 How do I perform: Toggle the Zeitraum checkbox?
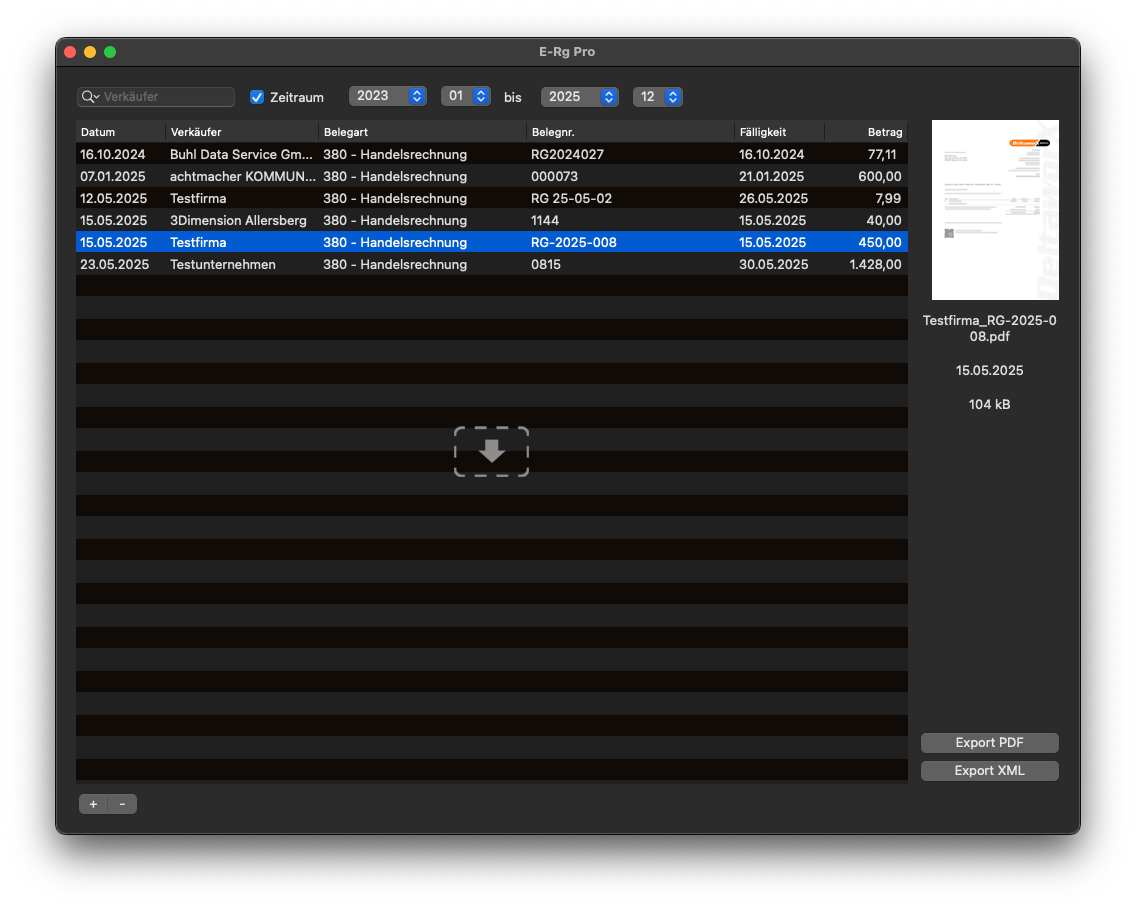click(x=256, y=96)
